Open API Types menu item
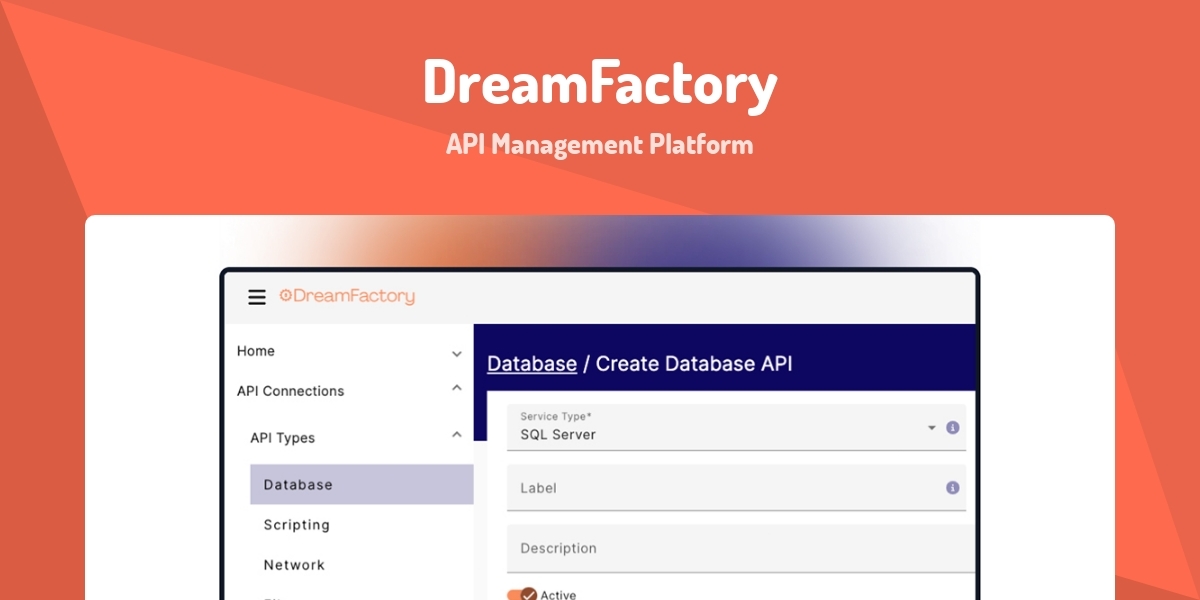The height and width of the screenshot is (600, 1200). (x=282, y=437)
